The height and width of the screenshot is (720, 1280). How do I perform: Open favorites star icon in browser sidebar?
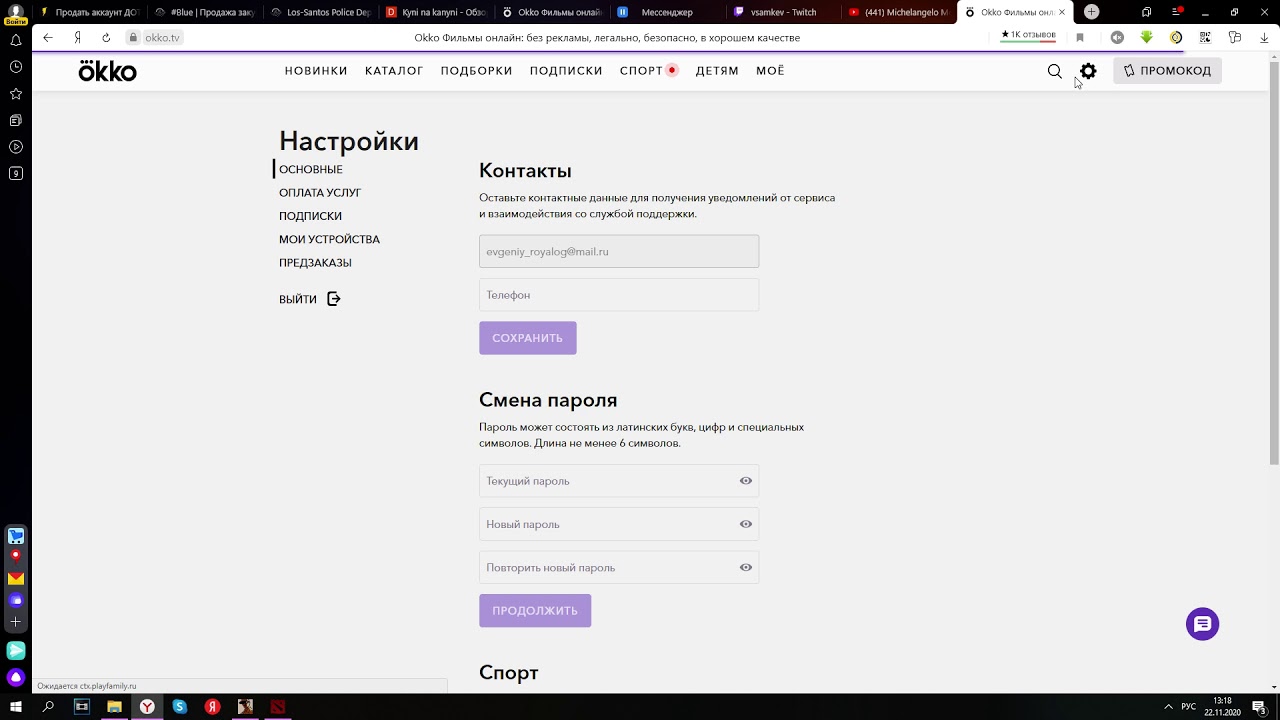(x=15, y=94)
